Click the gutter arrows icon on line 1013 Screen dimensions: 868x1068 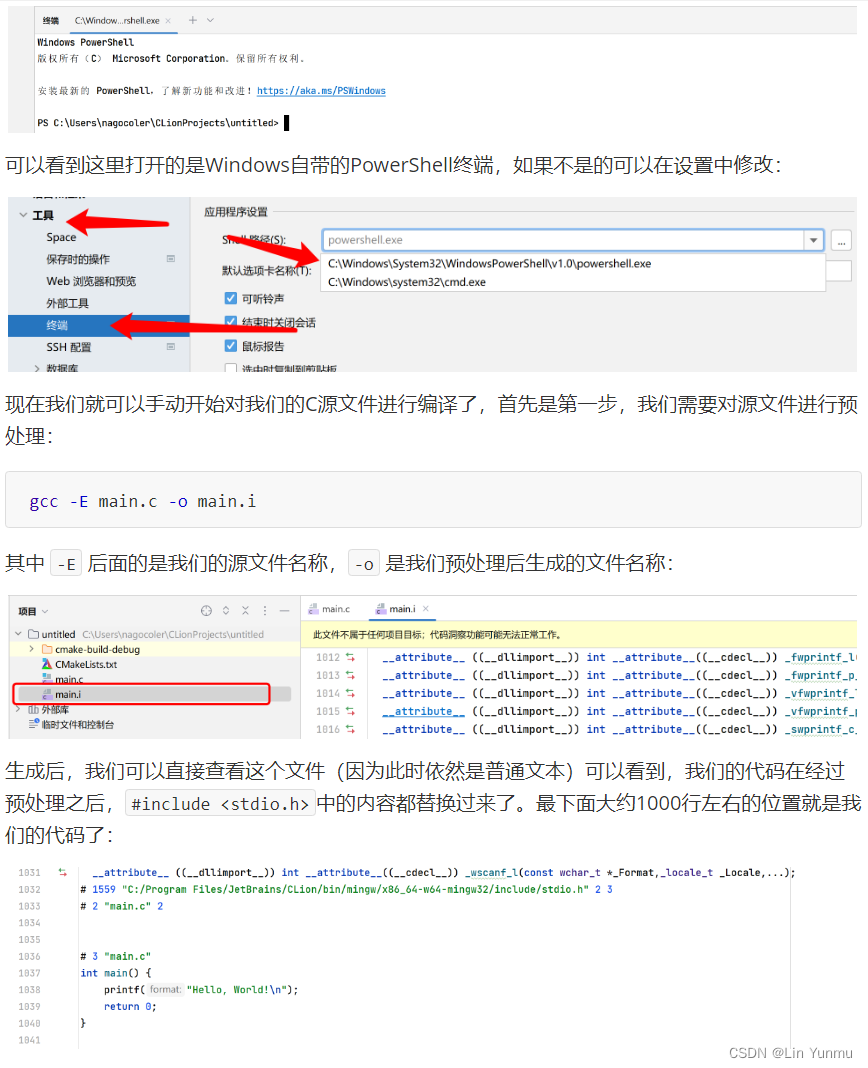[x=350, y=675]
